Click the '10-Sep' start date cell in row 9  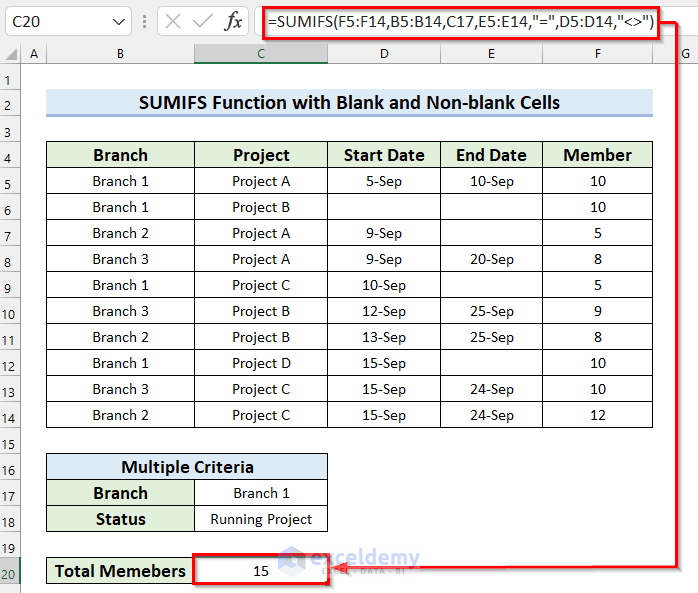click(384, 285)
